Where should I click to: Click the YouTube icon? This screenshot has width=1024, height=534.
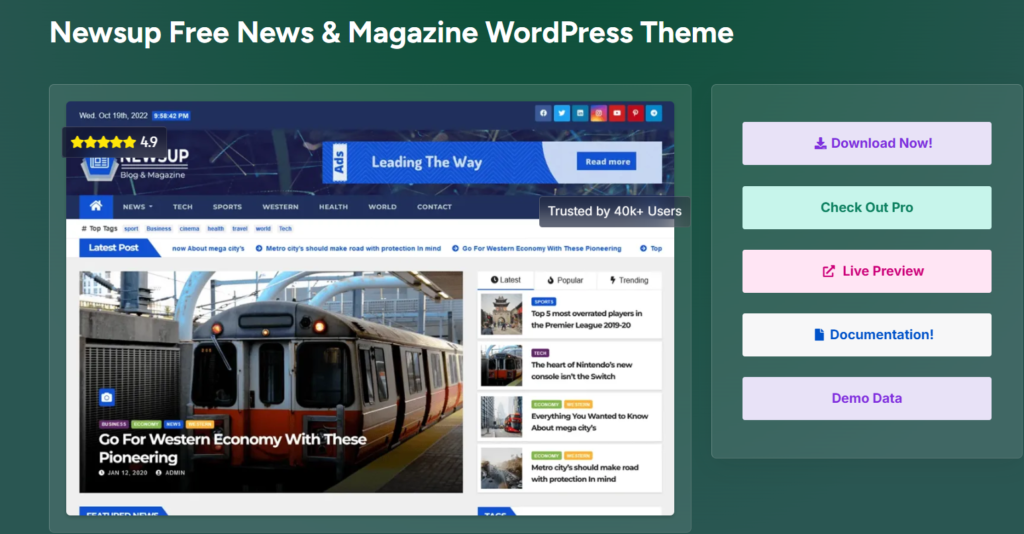click(x=616, y=113)
